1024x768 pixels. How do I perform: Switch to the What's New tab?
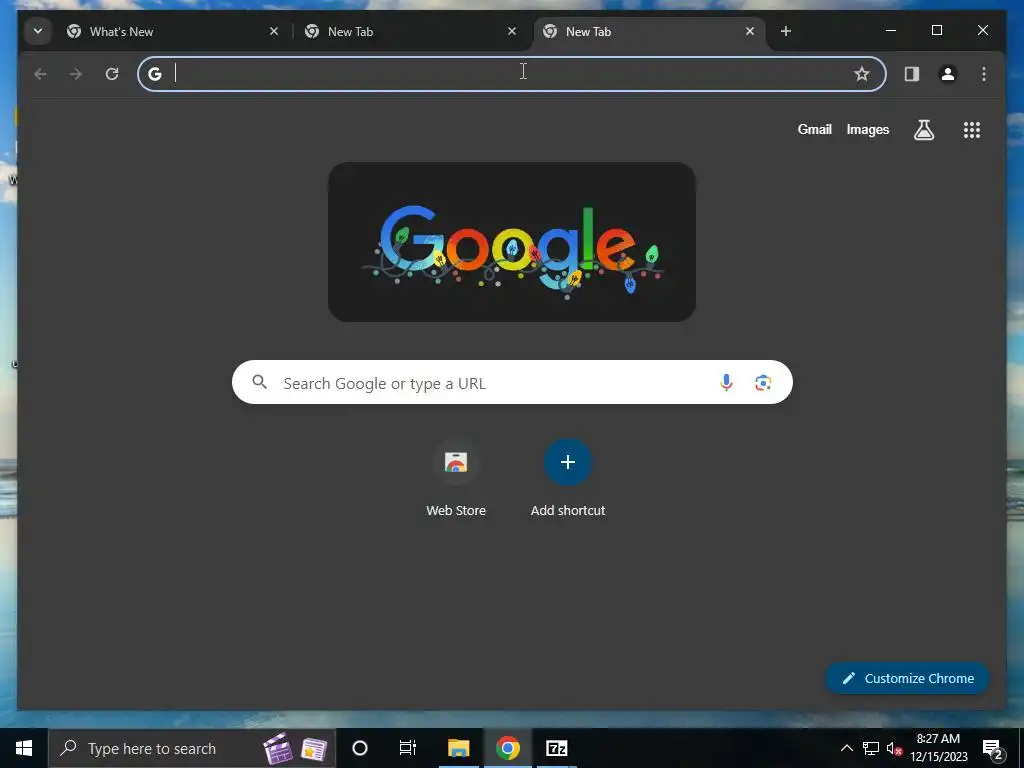173,31
